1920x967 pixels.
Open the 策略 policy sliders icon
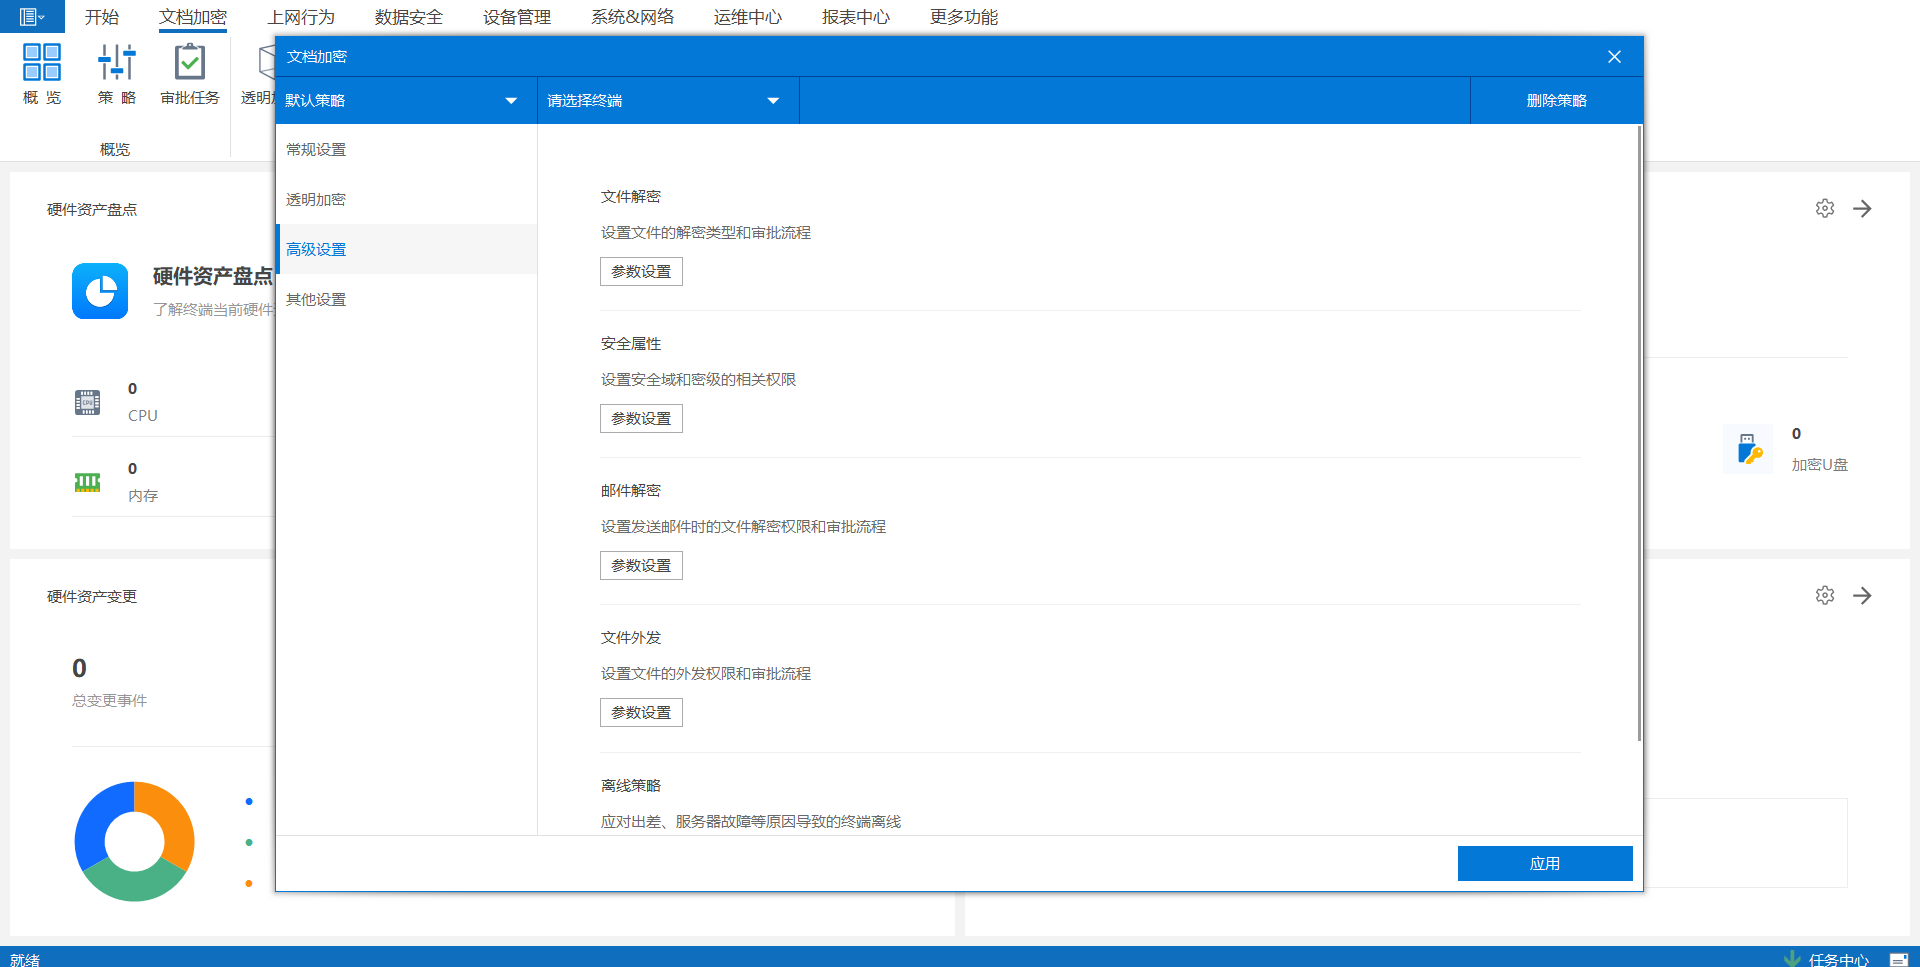pyautogui.click(x=116, y=63)
